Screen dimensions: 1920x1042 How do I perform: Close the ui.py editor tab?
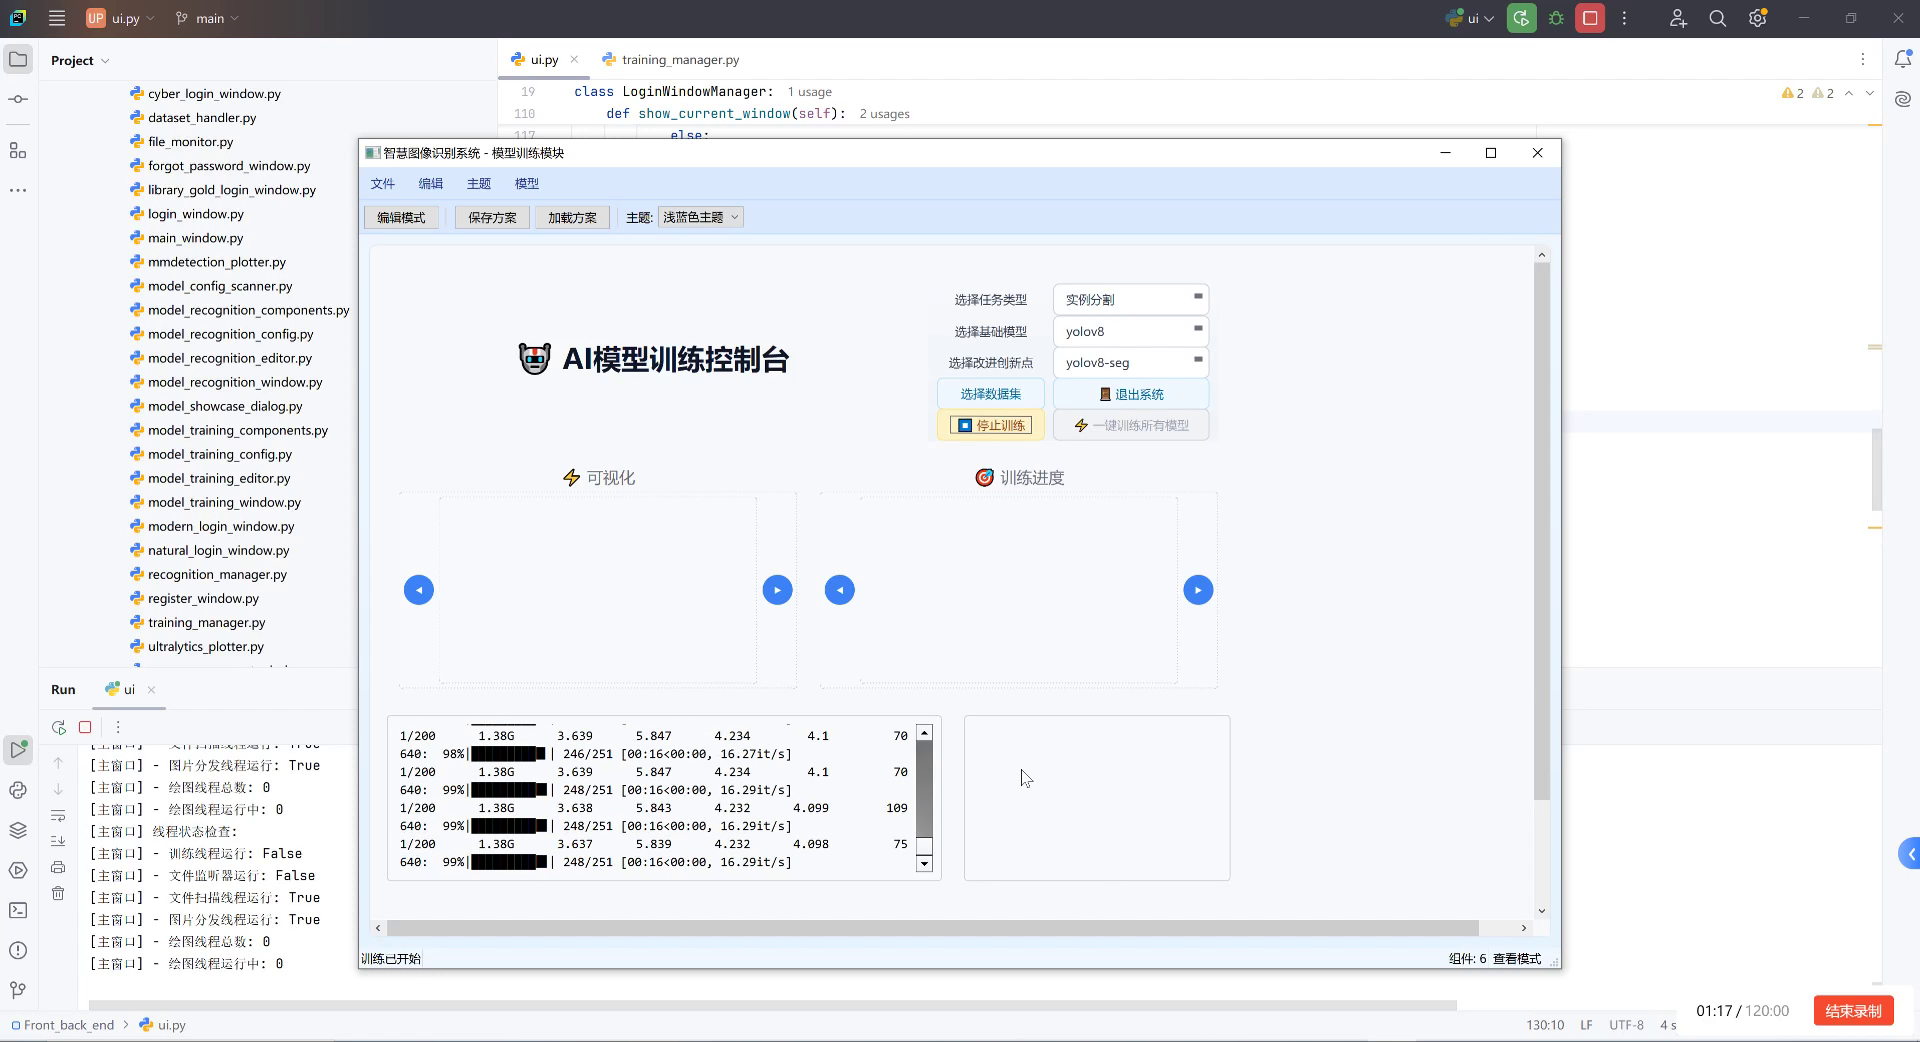pyautogui.click(x=574, y=60)
